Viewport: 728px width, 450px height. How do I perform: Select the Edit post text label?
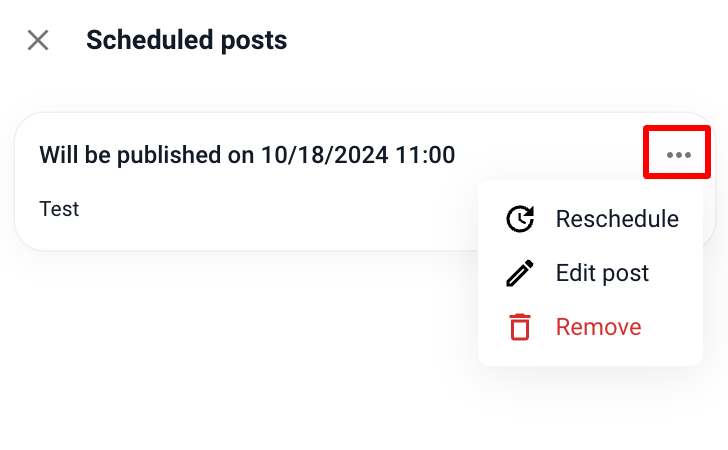[x=602, y=273]
